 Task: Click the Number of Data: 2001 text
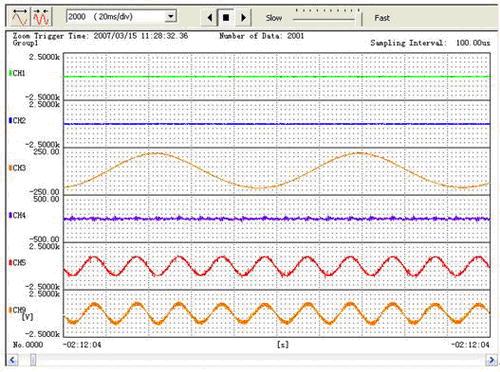[x=262, y=36]
